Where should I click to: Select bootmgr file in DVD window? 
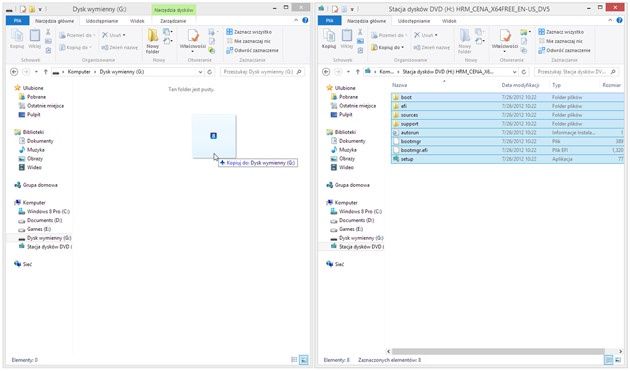point(507,141)
